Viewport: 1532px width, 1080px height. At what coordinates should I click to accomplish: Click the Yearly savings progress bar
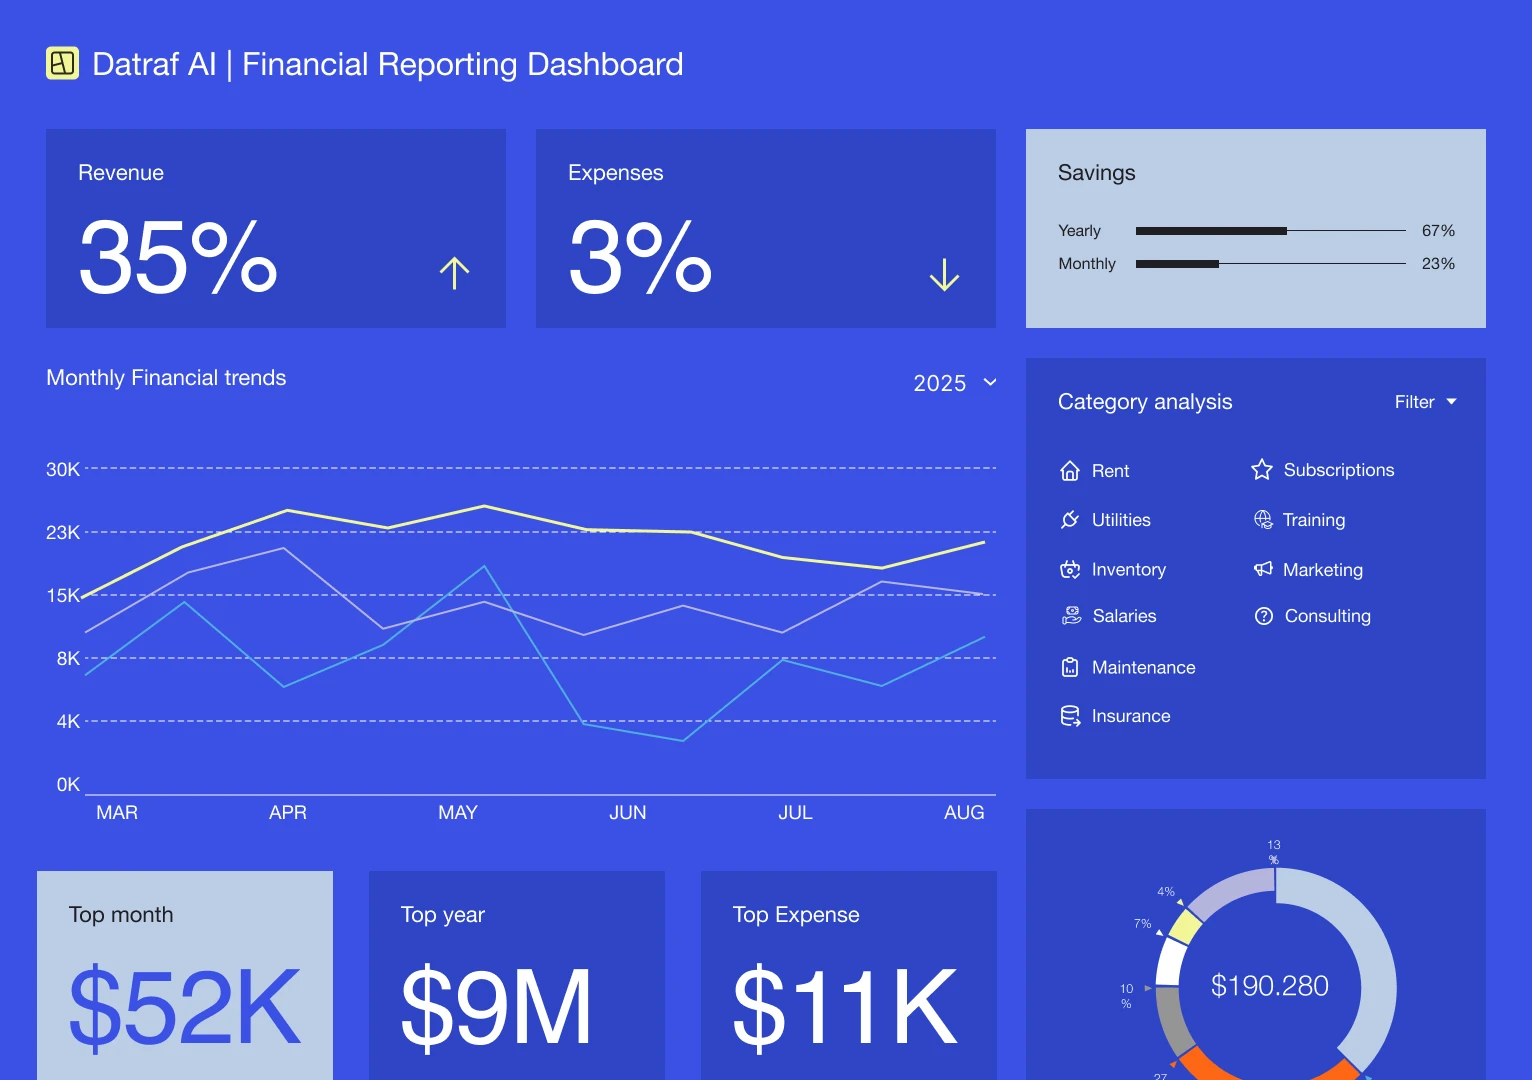[1270, 231]
